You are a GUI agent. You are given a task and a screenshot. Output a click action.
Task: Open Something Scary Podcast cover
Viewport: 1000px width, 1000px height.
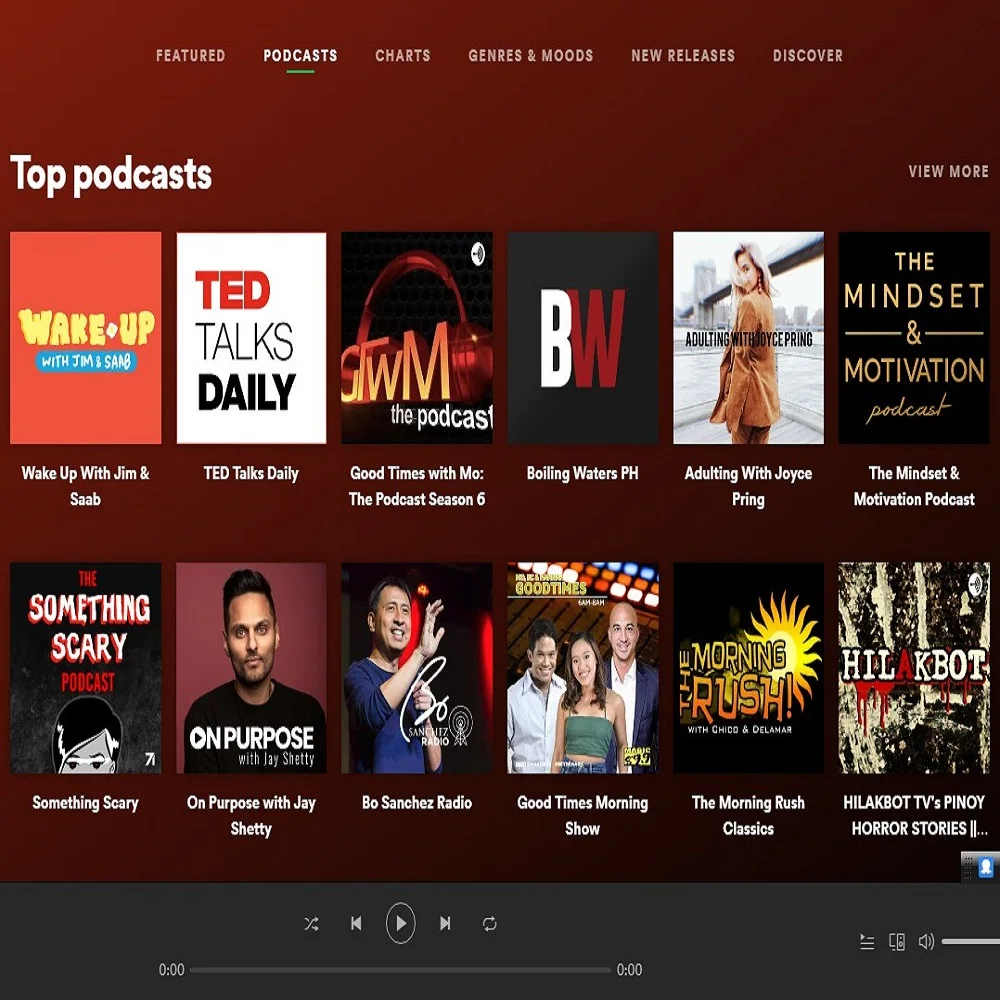pos(85,668)
